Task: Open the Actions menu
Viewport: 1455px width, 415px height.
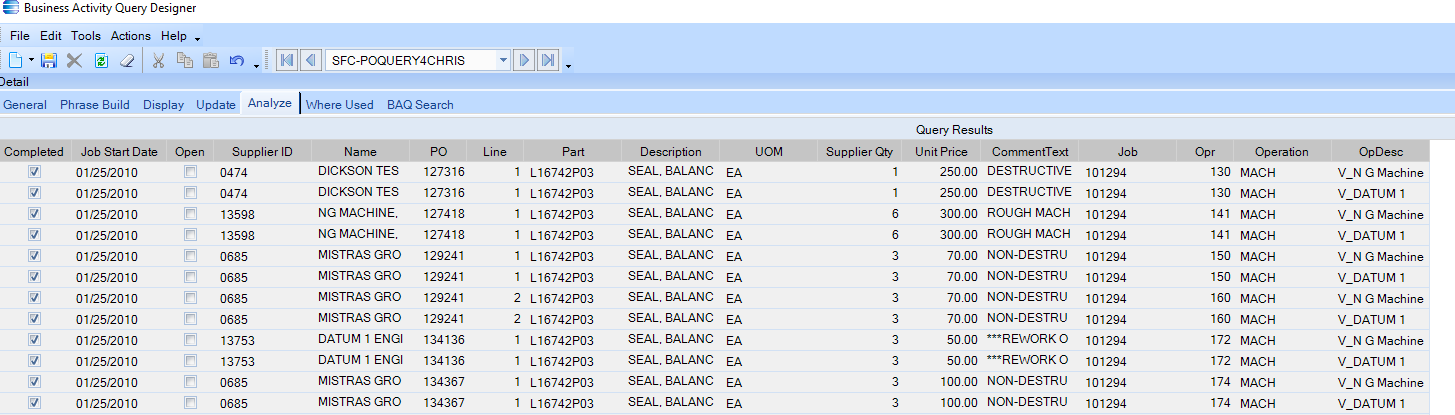Action: pos(131,36)
